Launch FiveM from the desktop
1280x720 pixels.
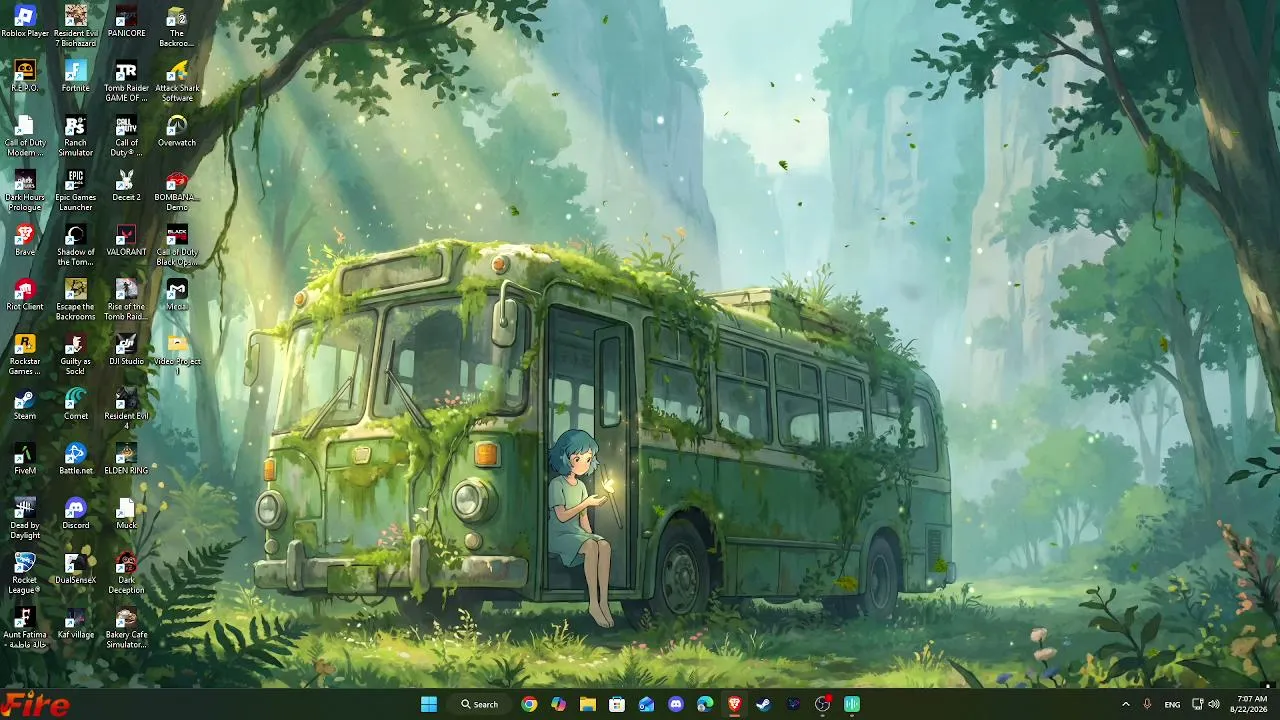coord(25,459)
